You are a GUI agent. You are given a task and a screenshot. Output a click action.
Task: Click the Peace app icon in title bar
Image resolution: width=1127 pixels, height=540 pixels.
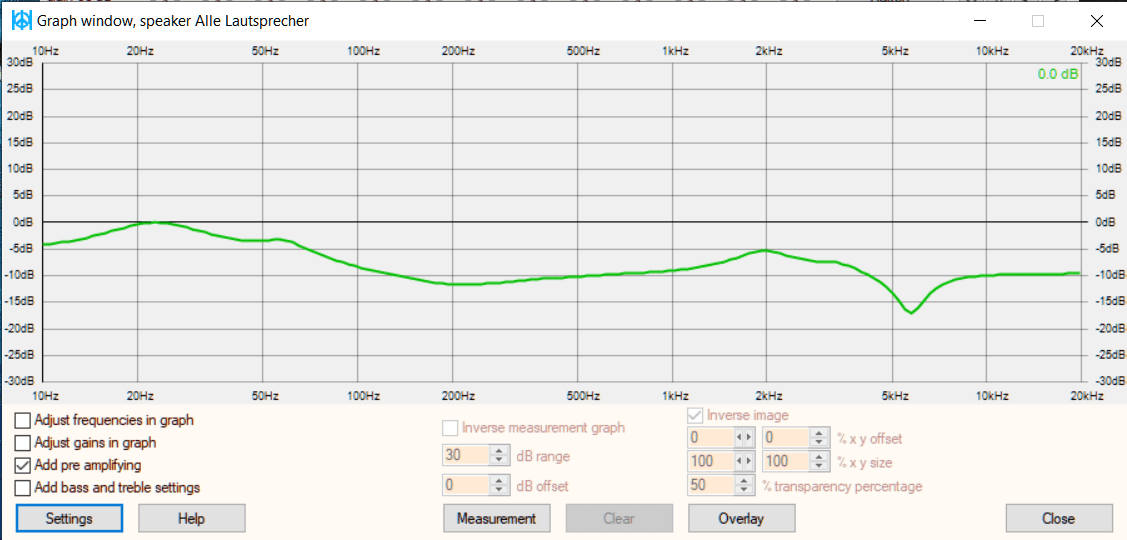point(22,21)
